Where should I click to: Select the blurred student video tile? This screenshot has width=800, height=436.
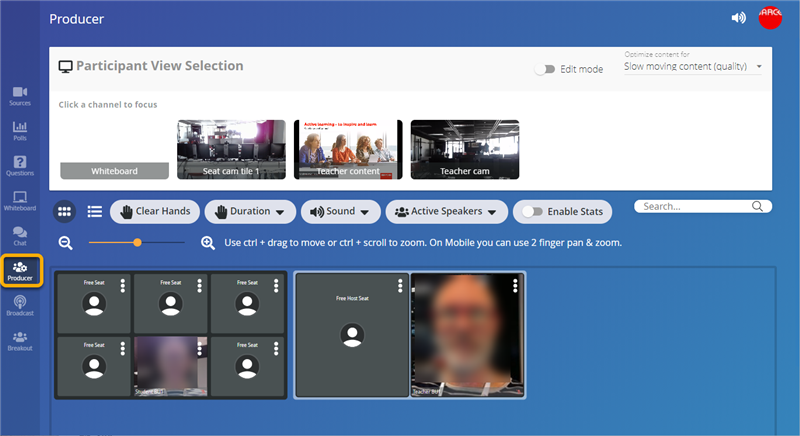pyautogui.click(x=170, y=366)
